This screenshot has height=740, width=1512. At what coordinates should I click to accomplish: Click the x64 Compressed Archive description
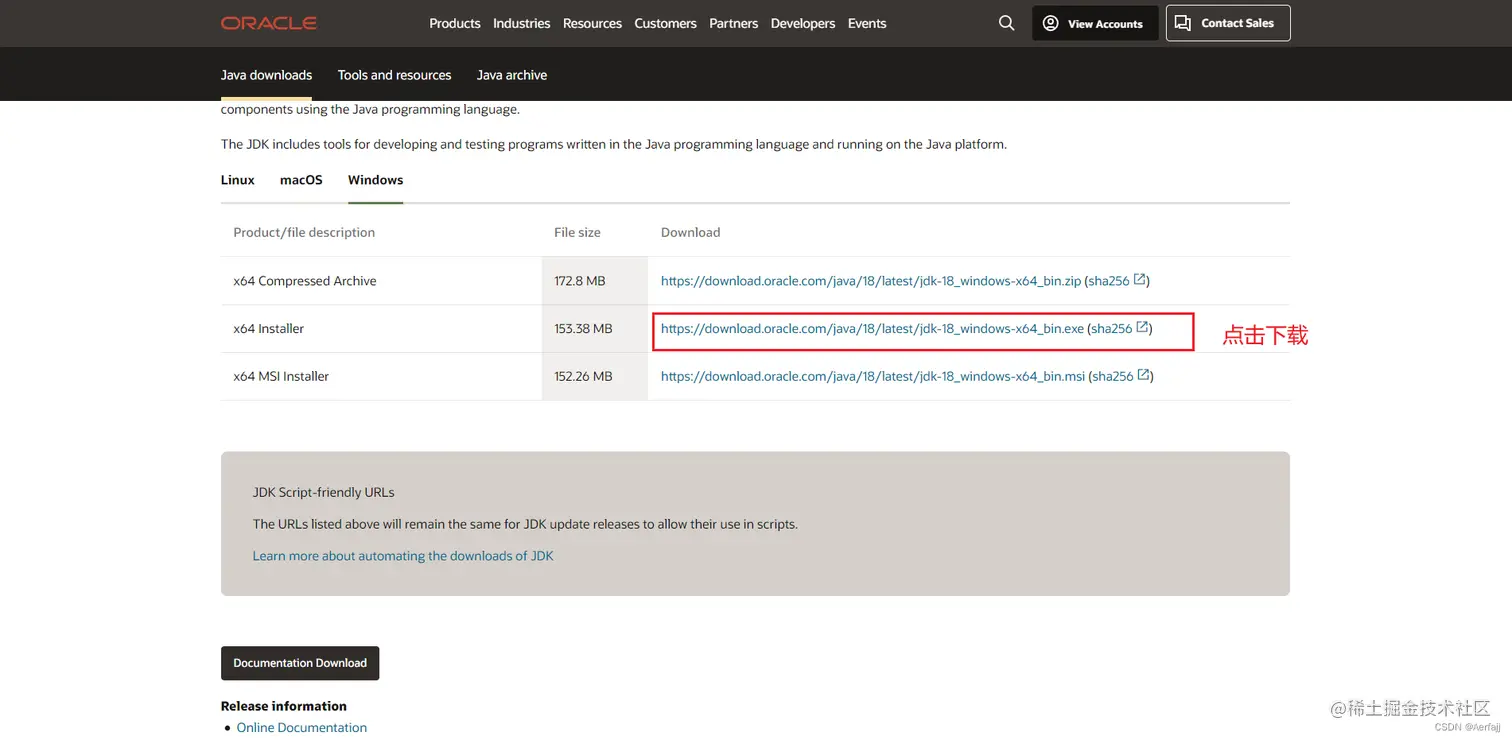305,281
